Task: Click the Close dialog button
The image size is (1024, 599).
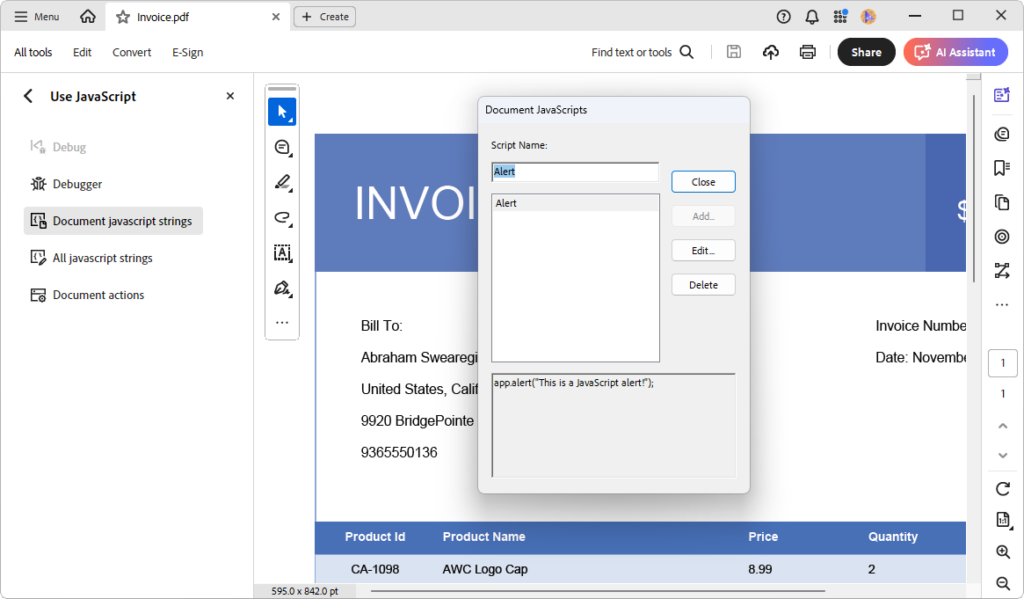Action: tap(703, 182)
